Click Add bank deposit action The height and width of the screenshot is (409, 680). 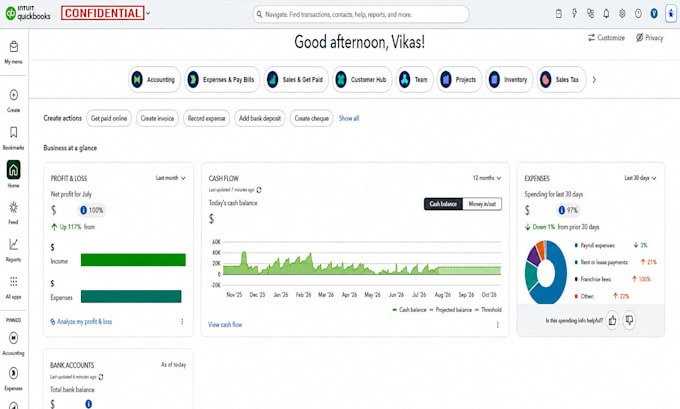260,118
